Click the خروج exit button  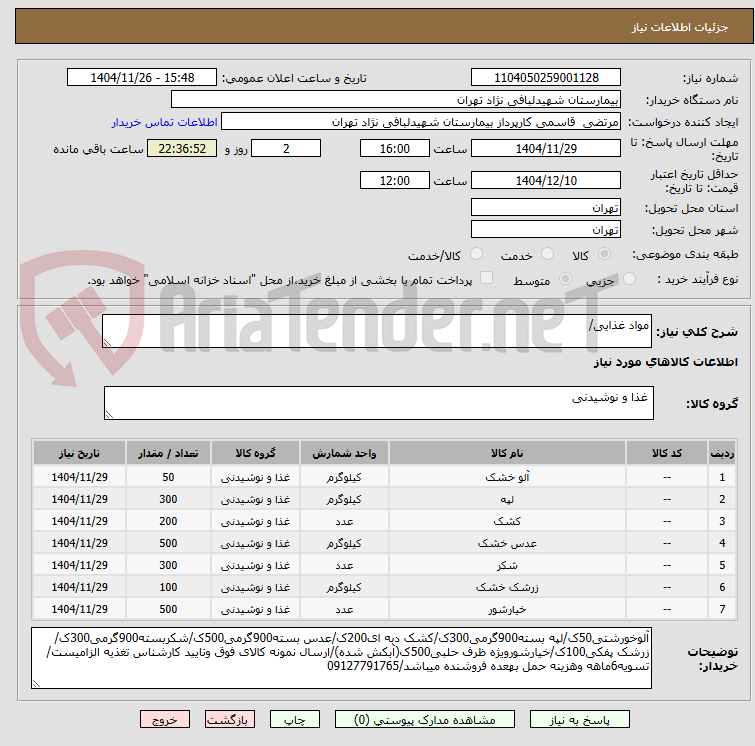click(x=165, y=720)
